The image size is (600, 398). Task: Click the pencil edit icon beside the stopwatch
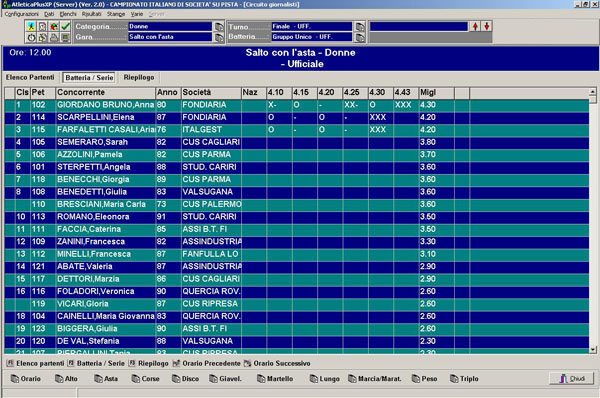click(x=42, y=37)
